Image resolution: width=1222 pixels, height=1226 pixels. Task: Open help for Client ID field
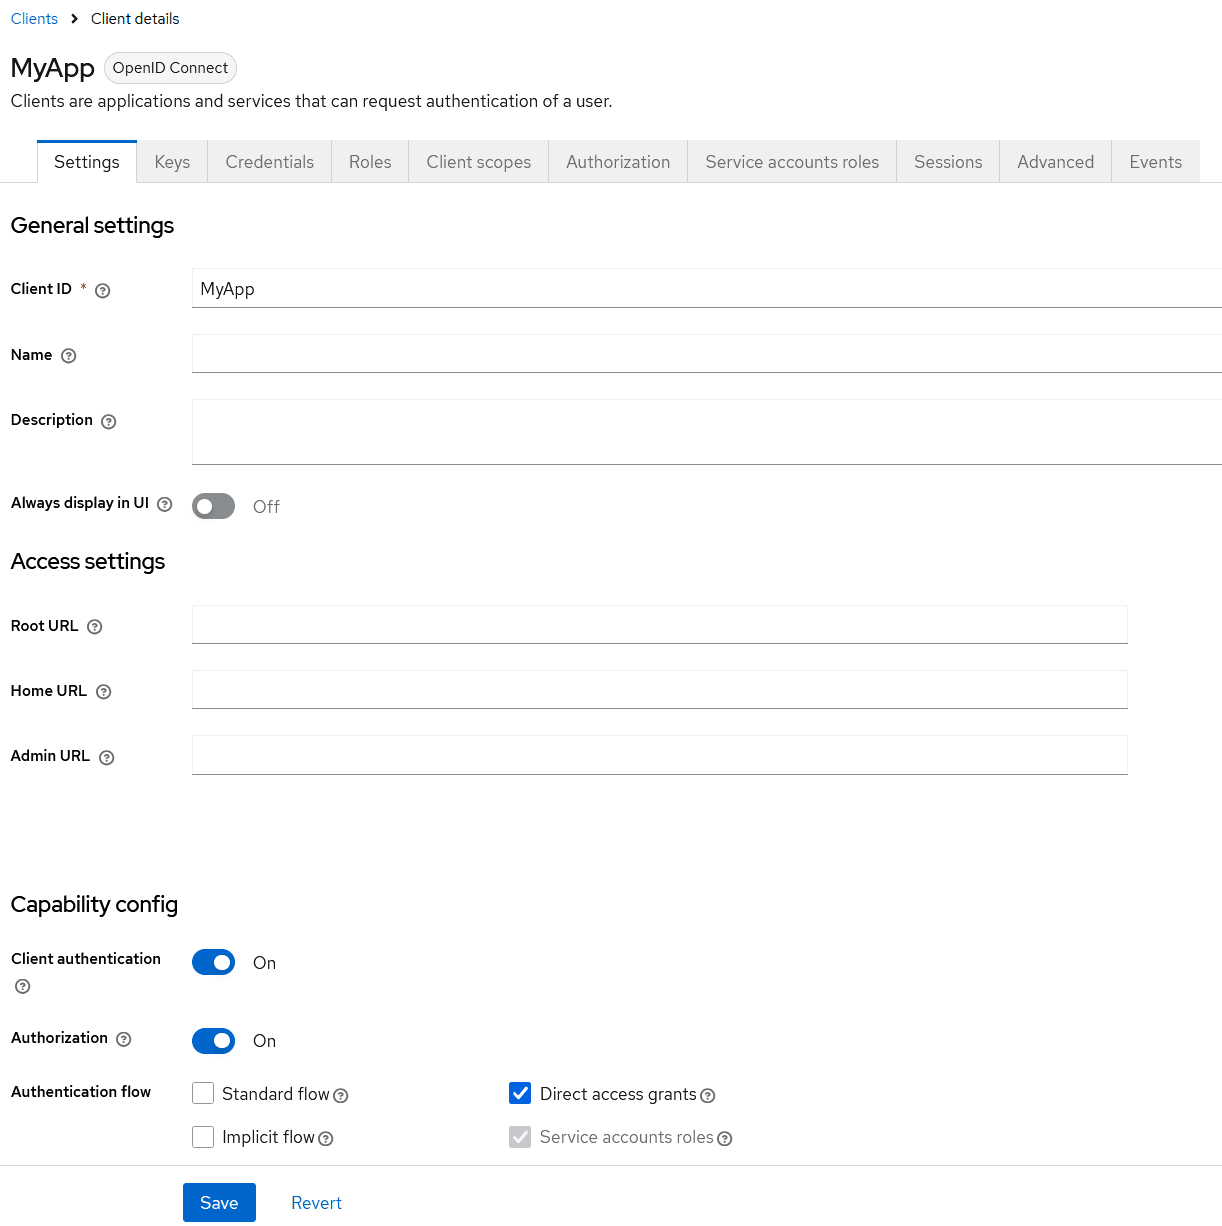[x=102, y=290]
